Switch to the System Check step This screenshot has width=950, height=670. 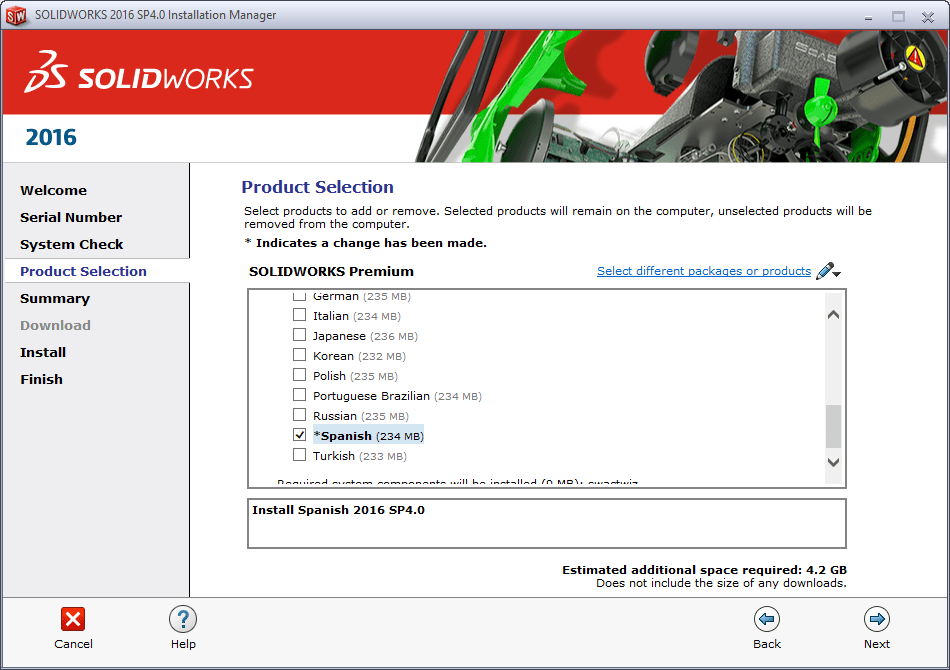[71, 245]
